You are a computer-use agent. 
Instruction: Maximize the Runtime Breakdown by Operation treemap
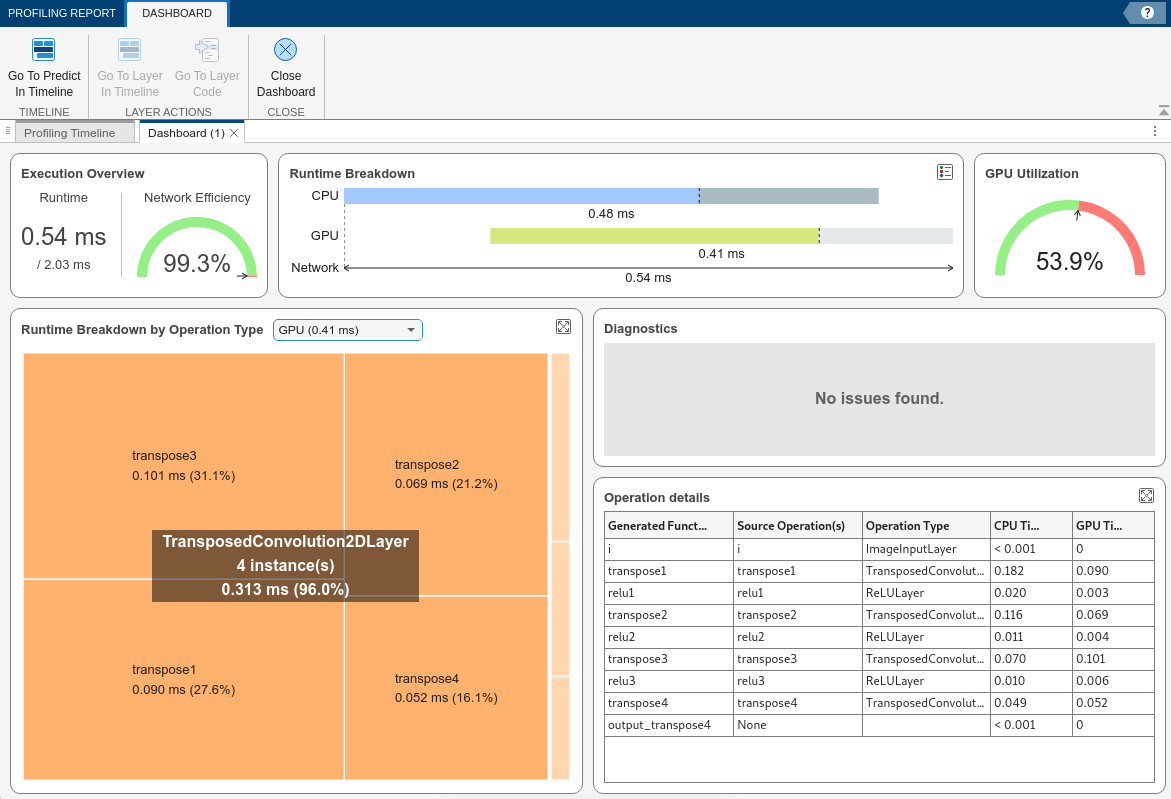click(563, 327)
